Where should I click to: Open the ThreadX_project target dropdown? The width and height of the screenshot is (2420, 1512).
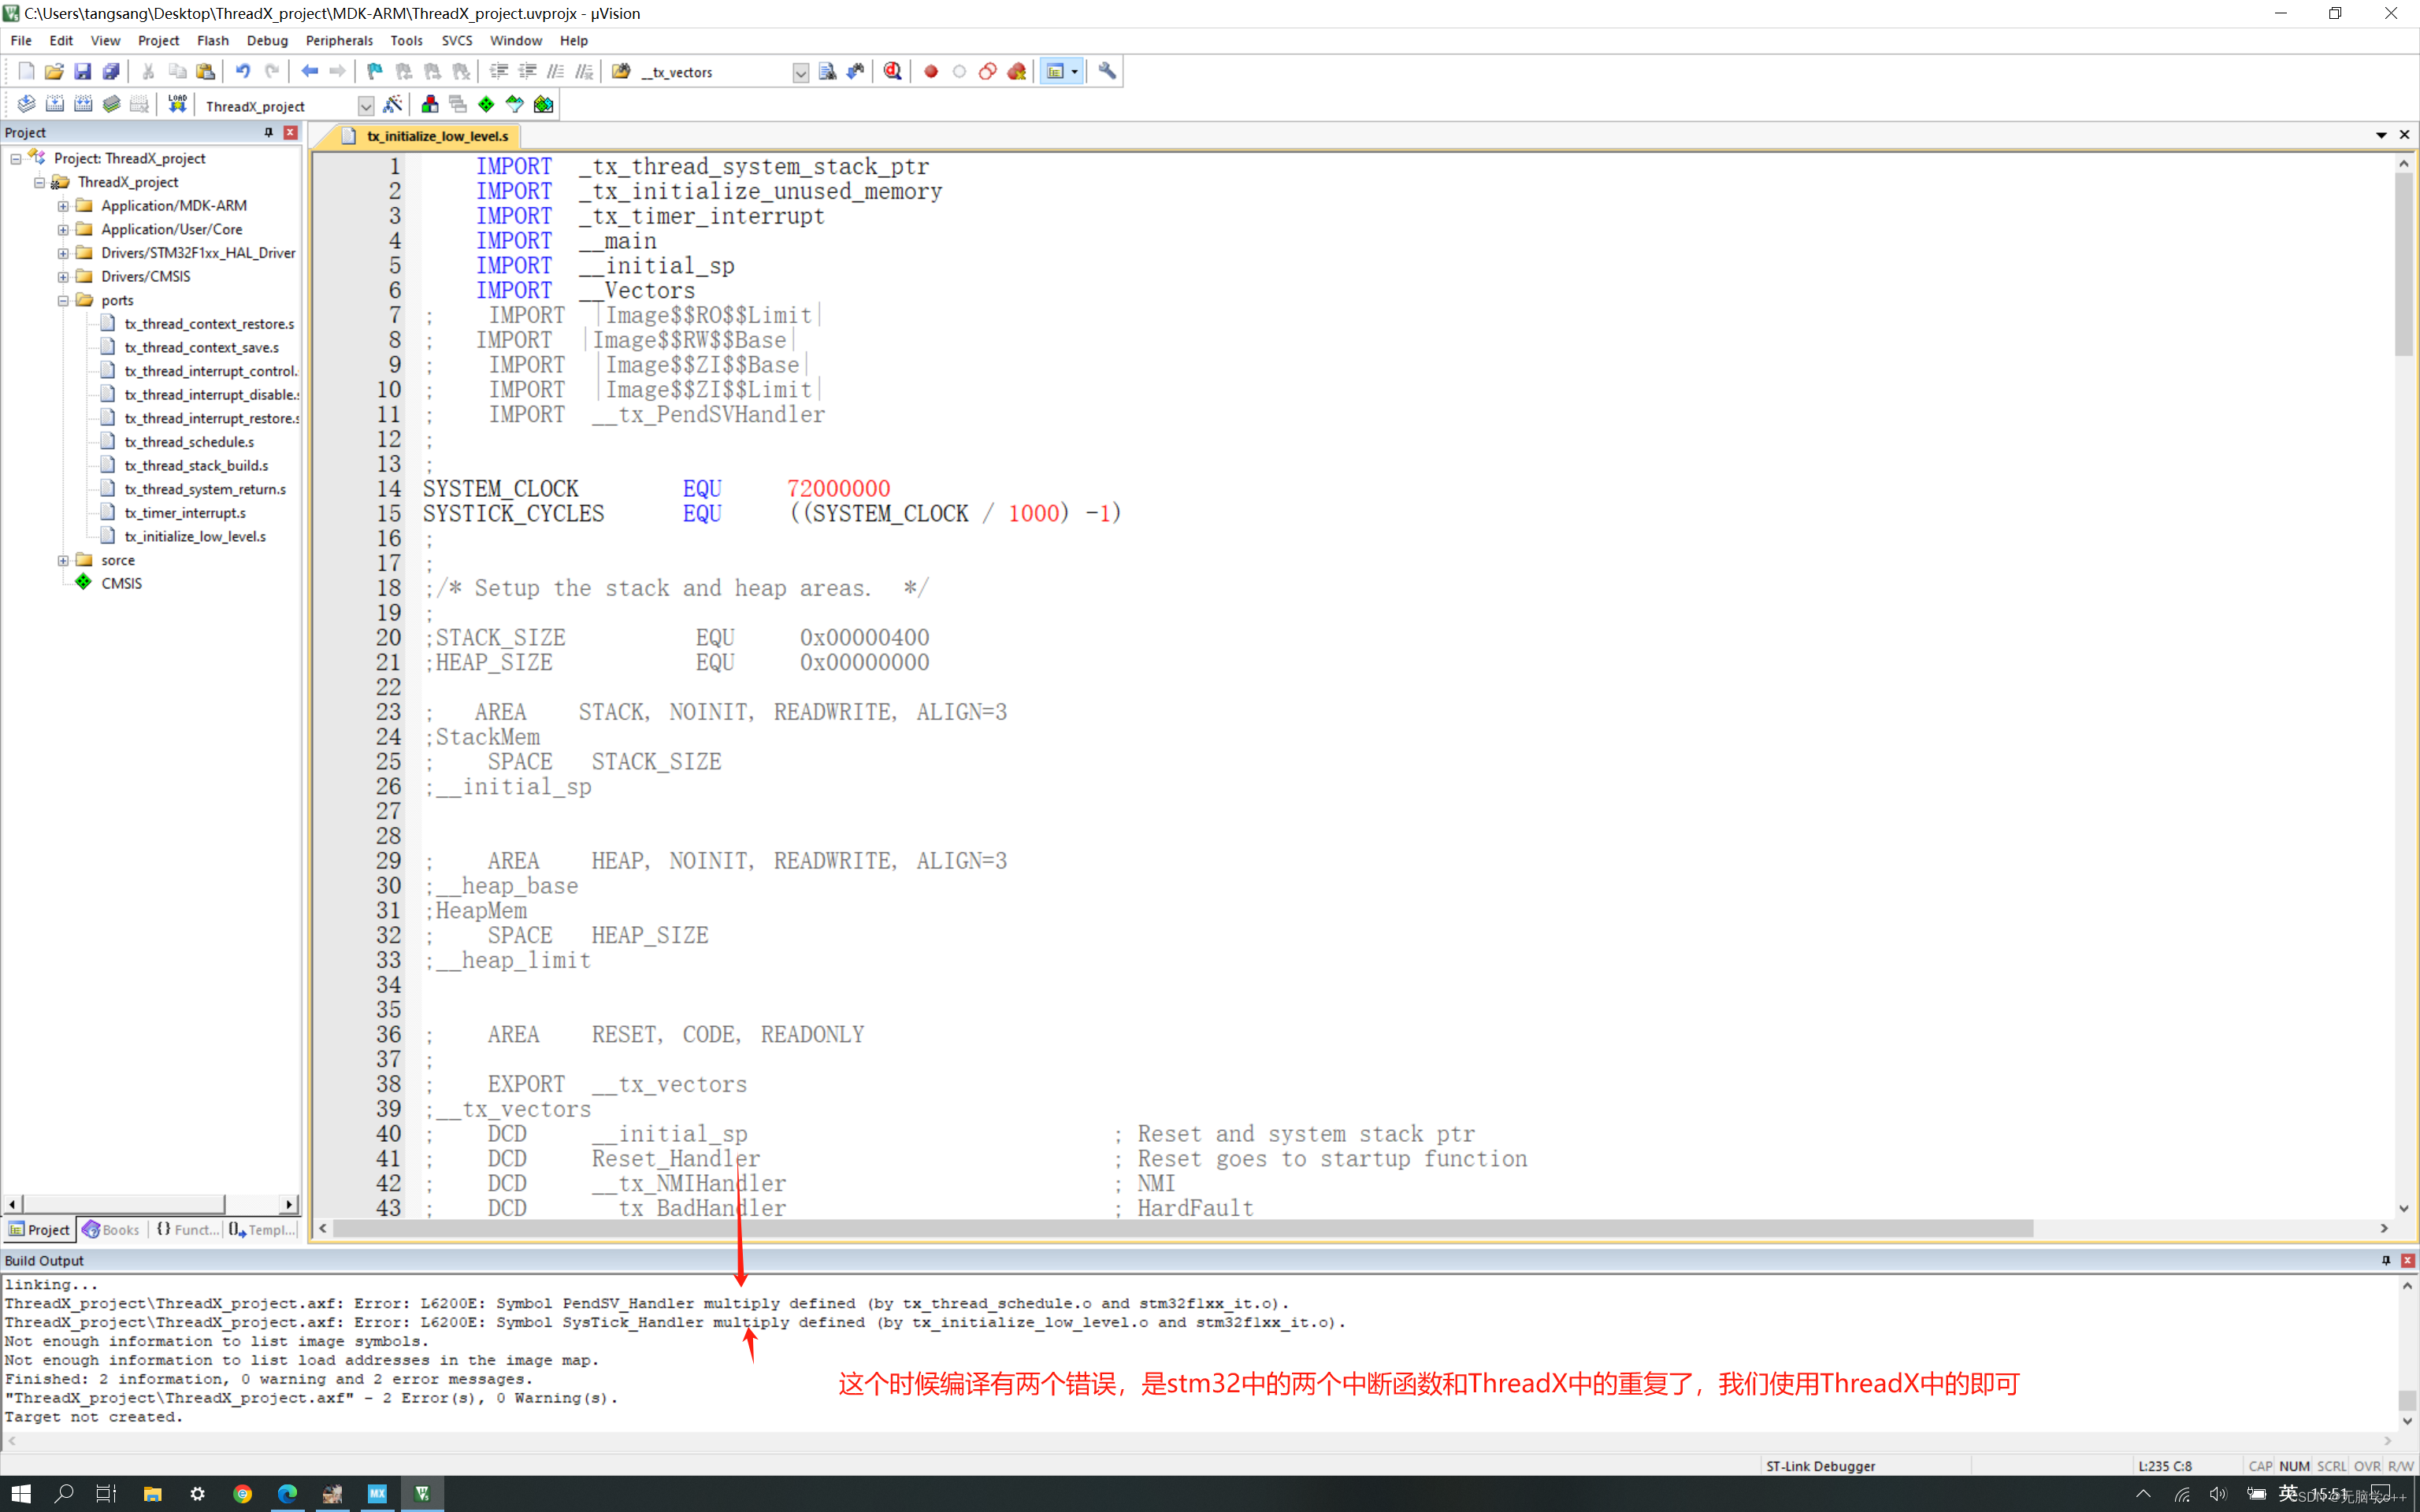[365, 106]
